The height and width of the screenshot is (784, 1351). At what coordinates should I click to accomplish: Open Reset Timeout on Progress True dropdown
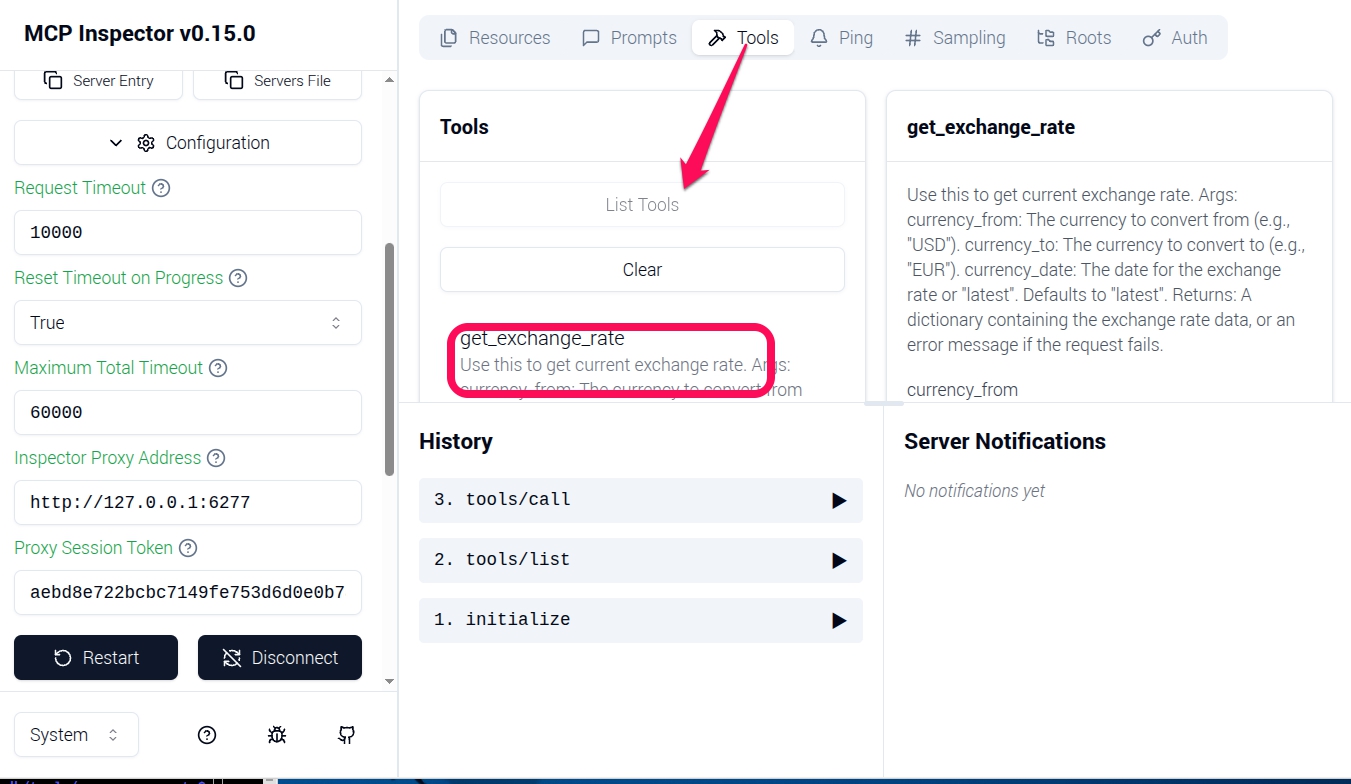point(188,323)
